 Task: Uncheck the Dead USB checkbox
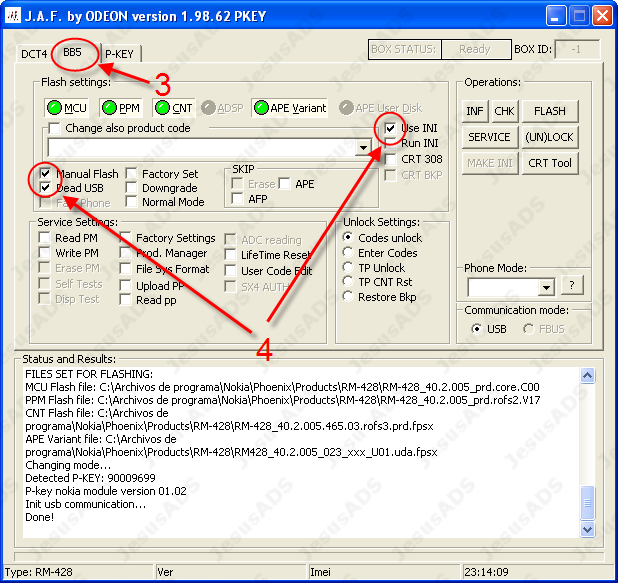[x=45, y=187]
